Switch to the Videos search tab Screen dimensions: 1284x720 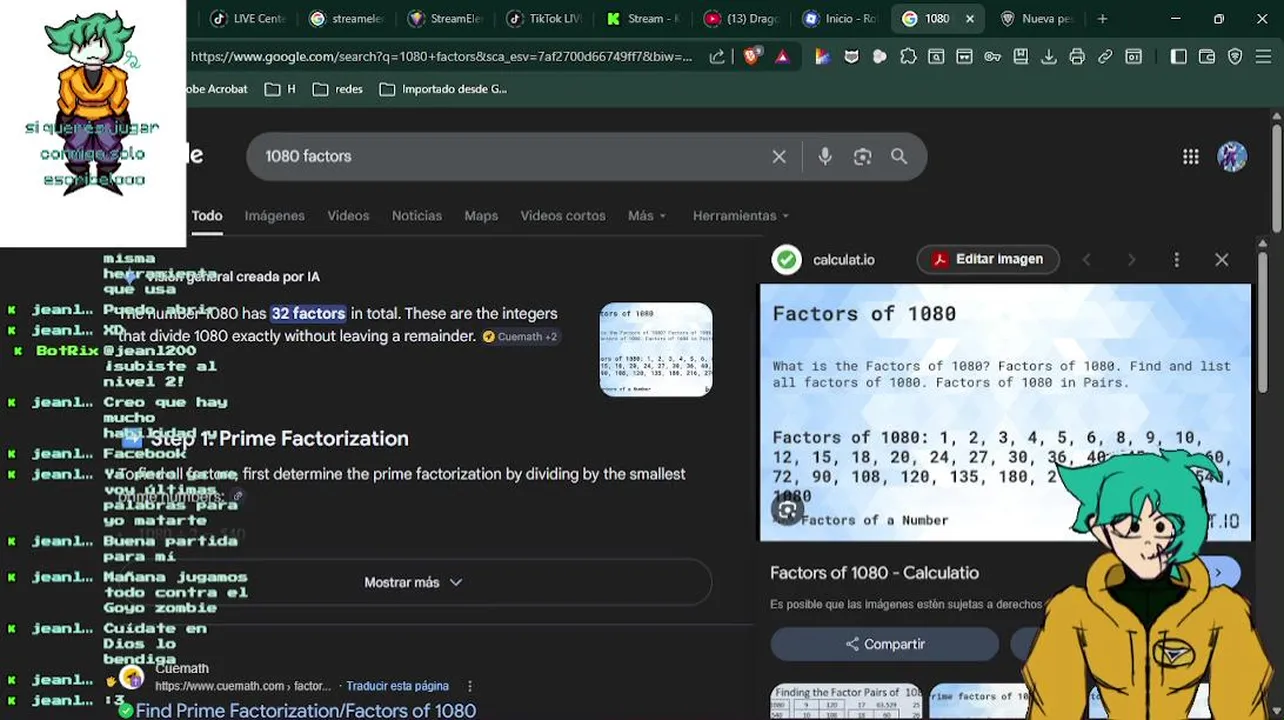tap(348, 215)
